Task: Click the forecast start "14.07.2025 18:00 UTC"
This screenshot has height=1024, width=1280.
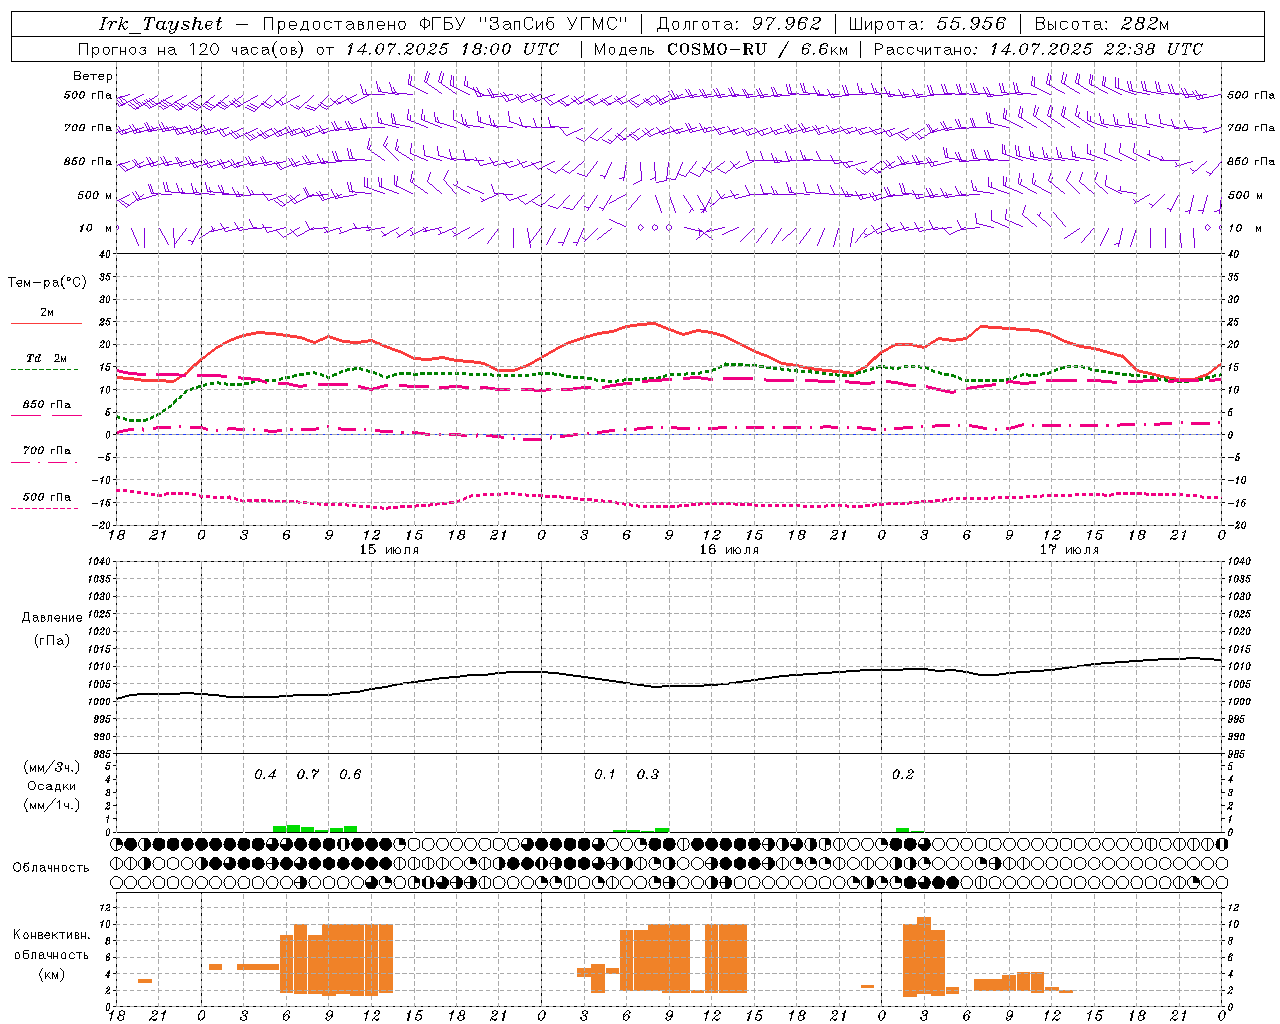Action: point(453,49)
